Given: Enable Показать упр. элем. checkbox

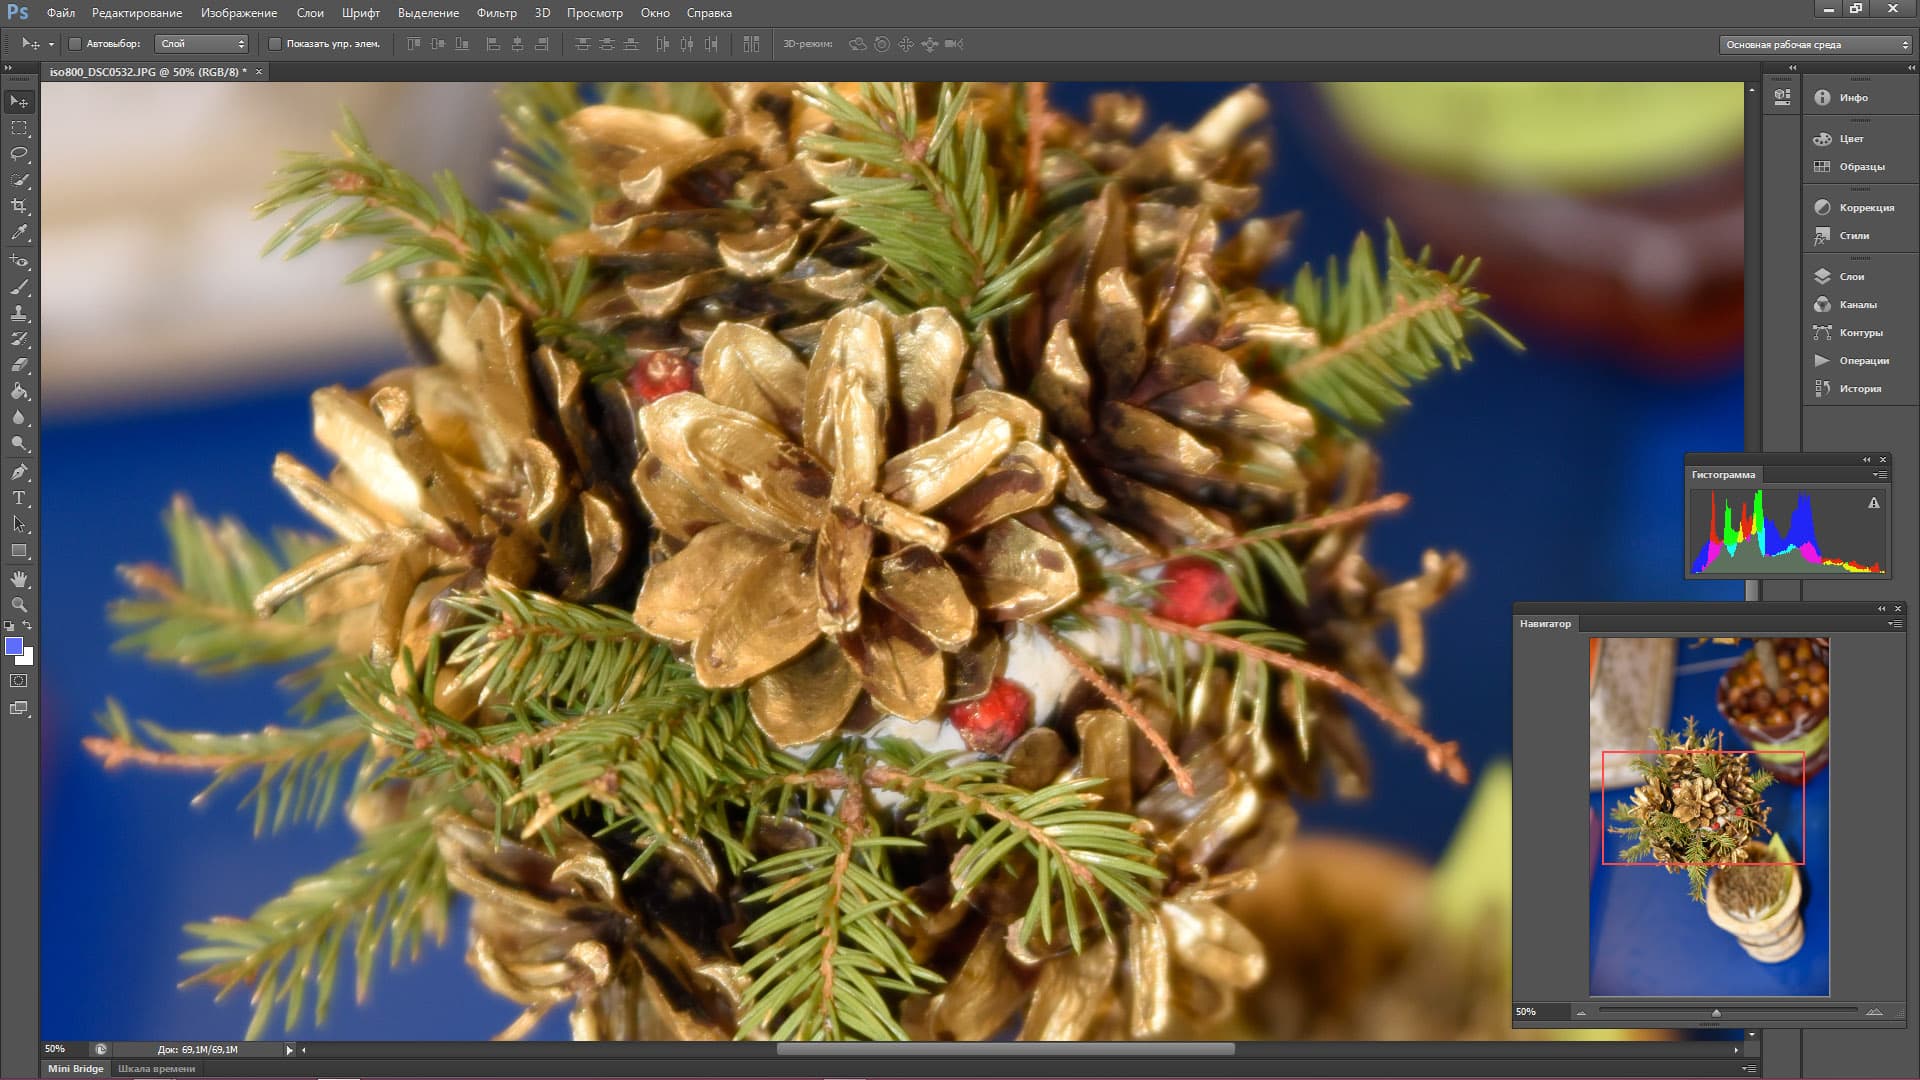Looking at the screenshot, I should pos(275,44).
